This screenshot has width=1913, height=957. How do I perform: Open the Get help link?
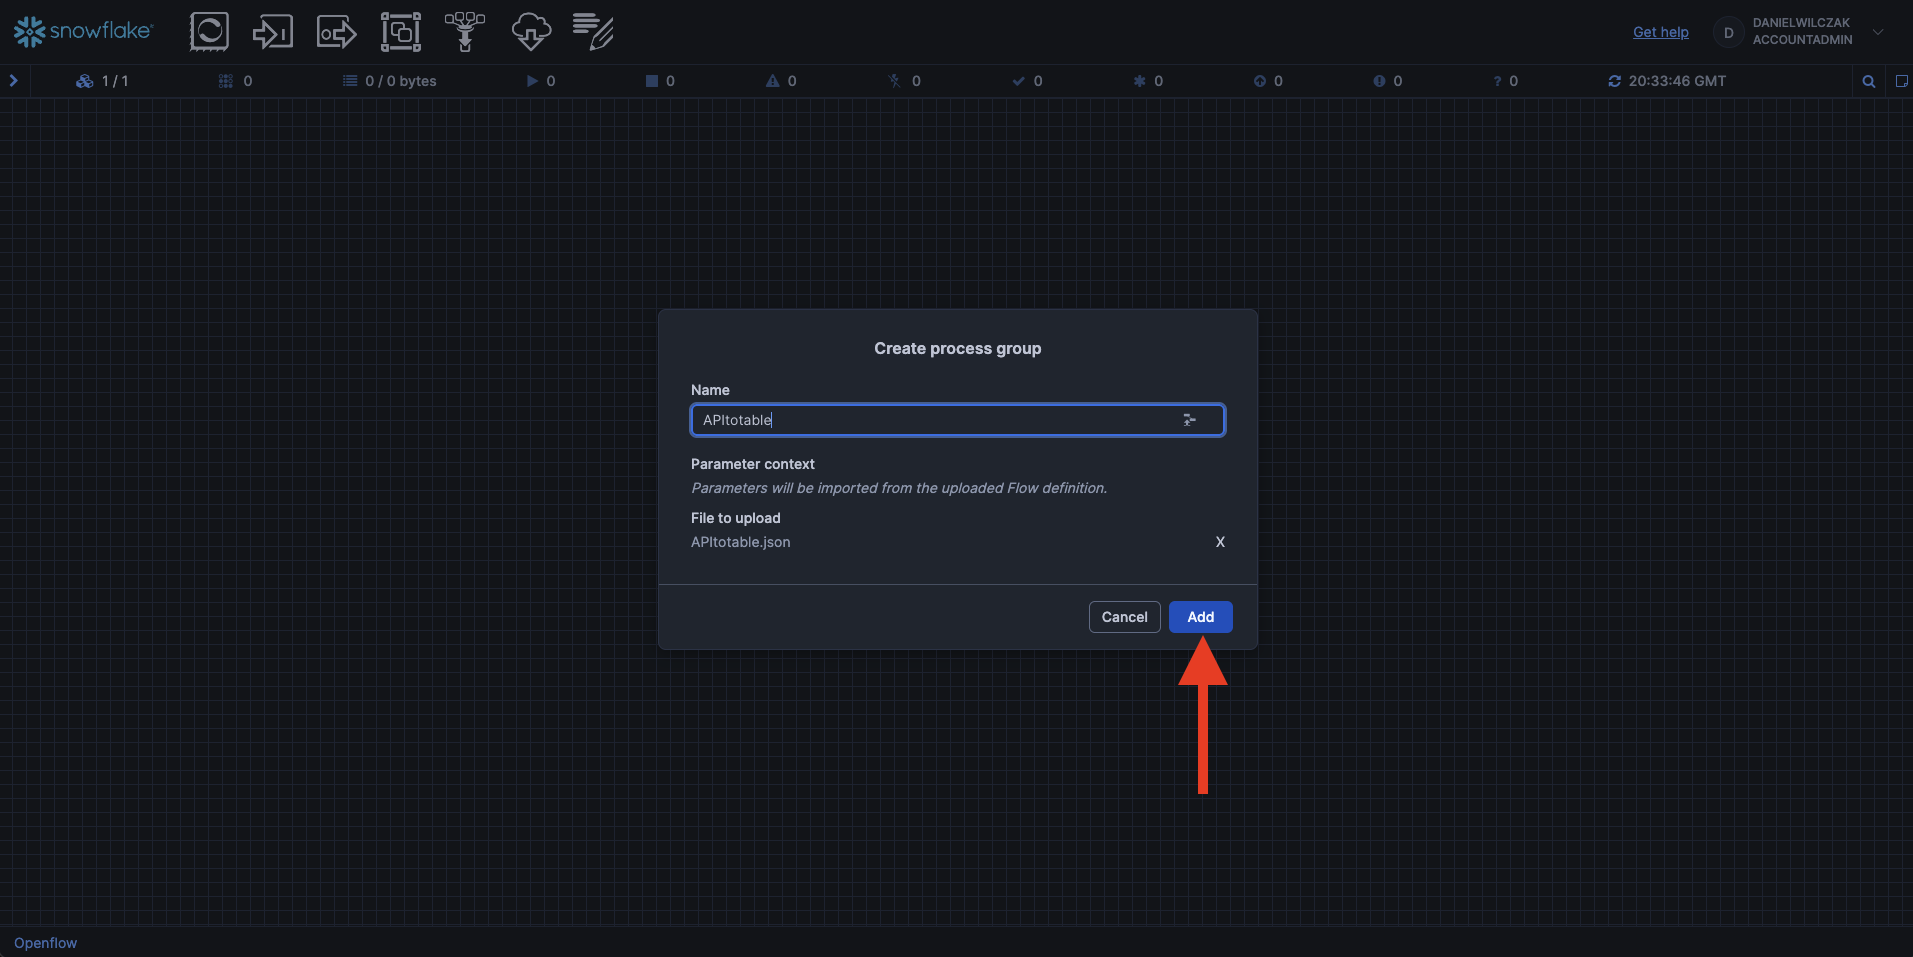(x=1660, y=32)
